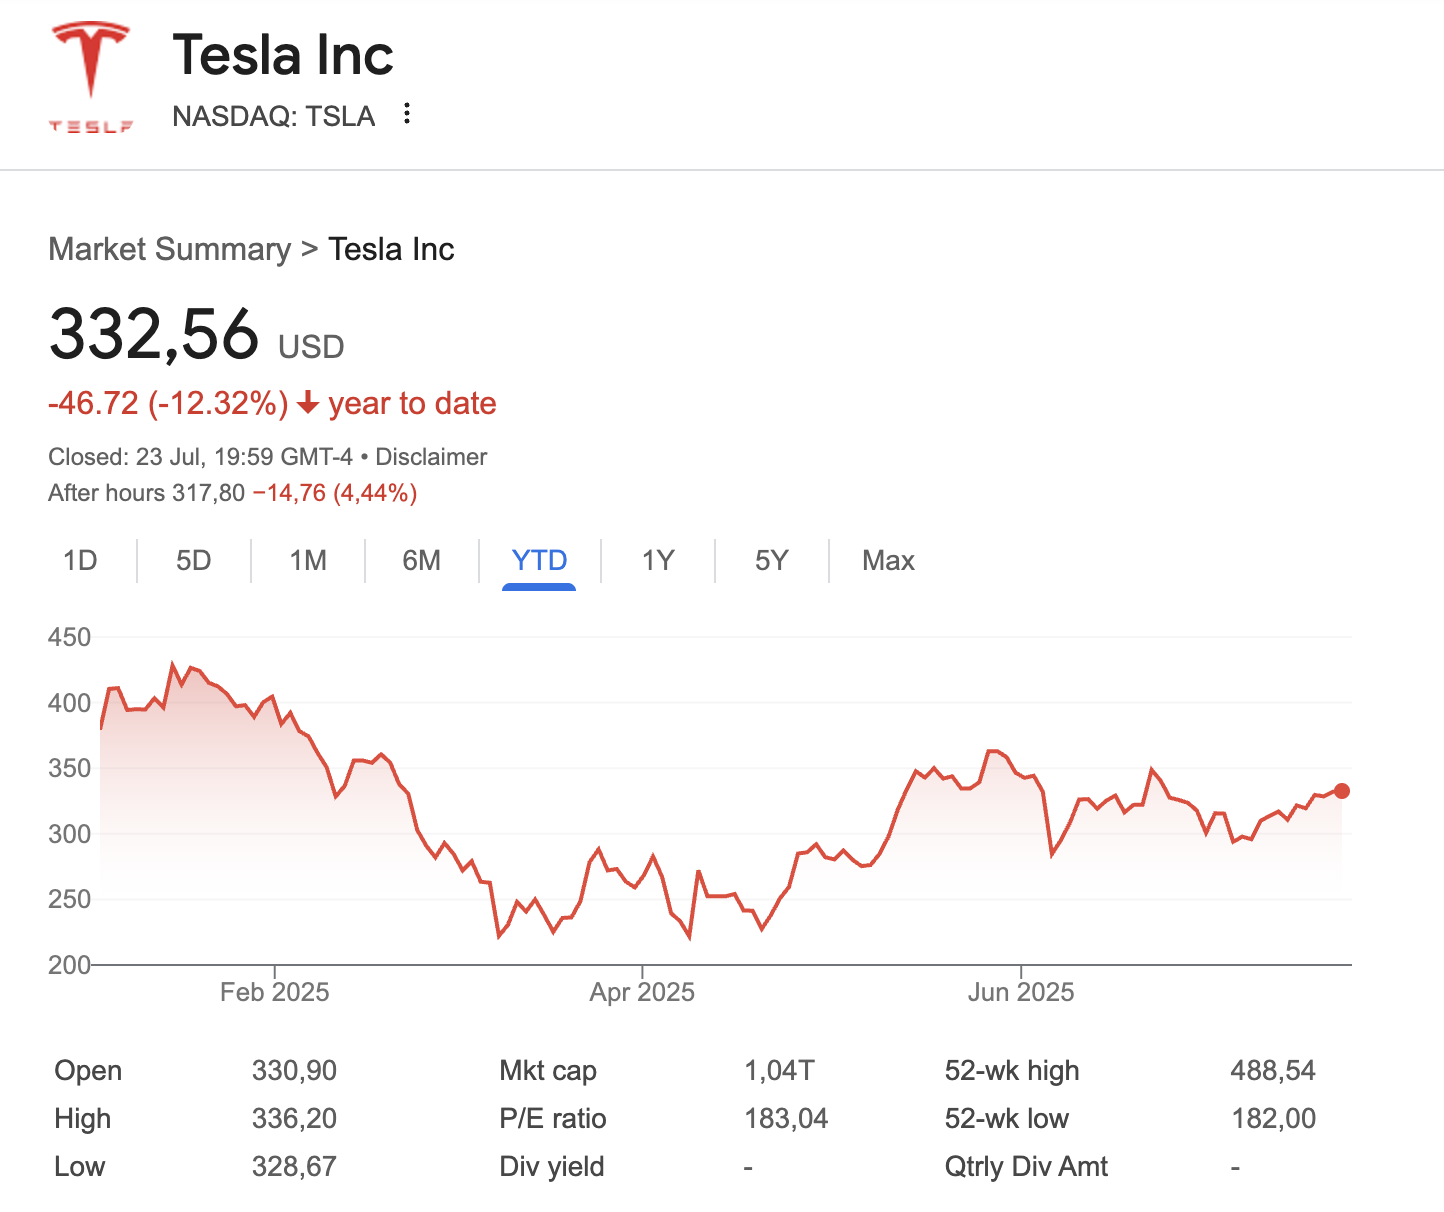Image resolution: width=1444 pixels, height=1212 pixels.
Task: Select the 6M time range
Action: pos(421,560)
